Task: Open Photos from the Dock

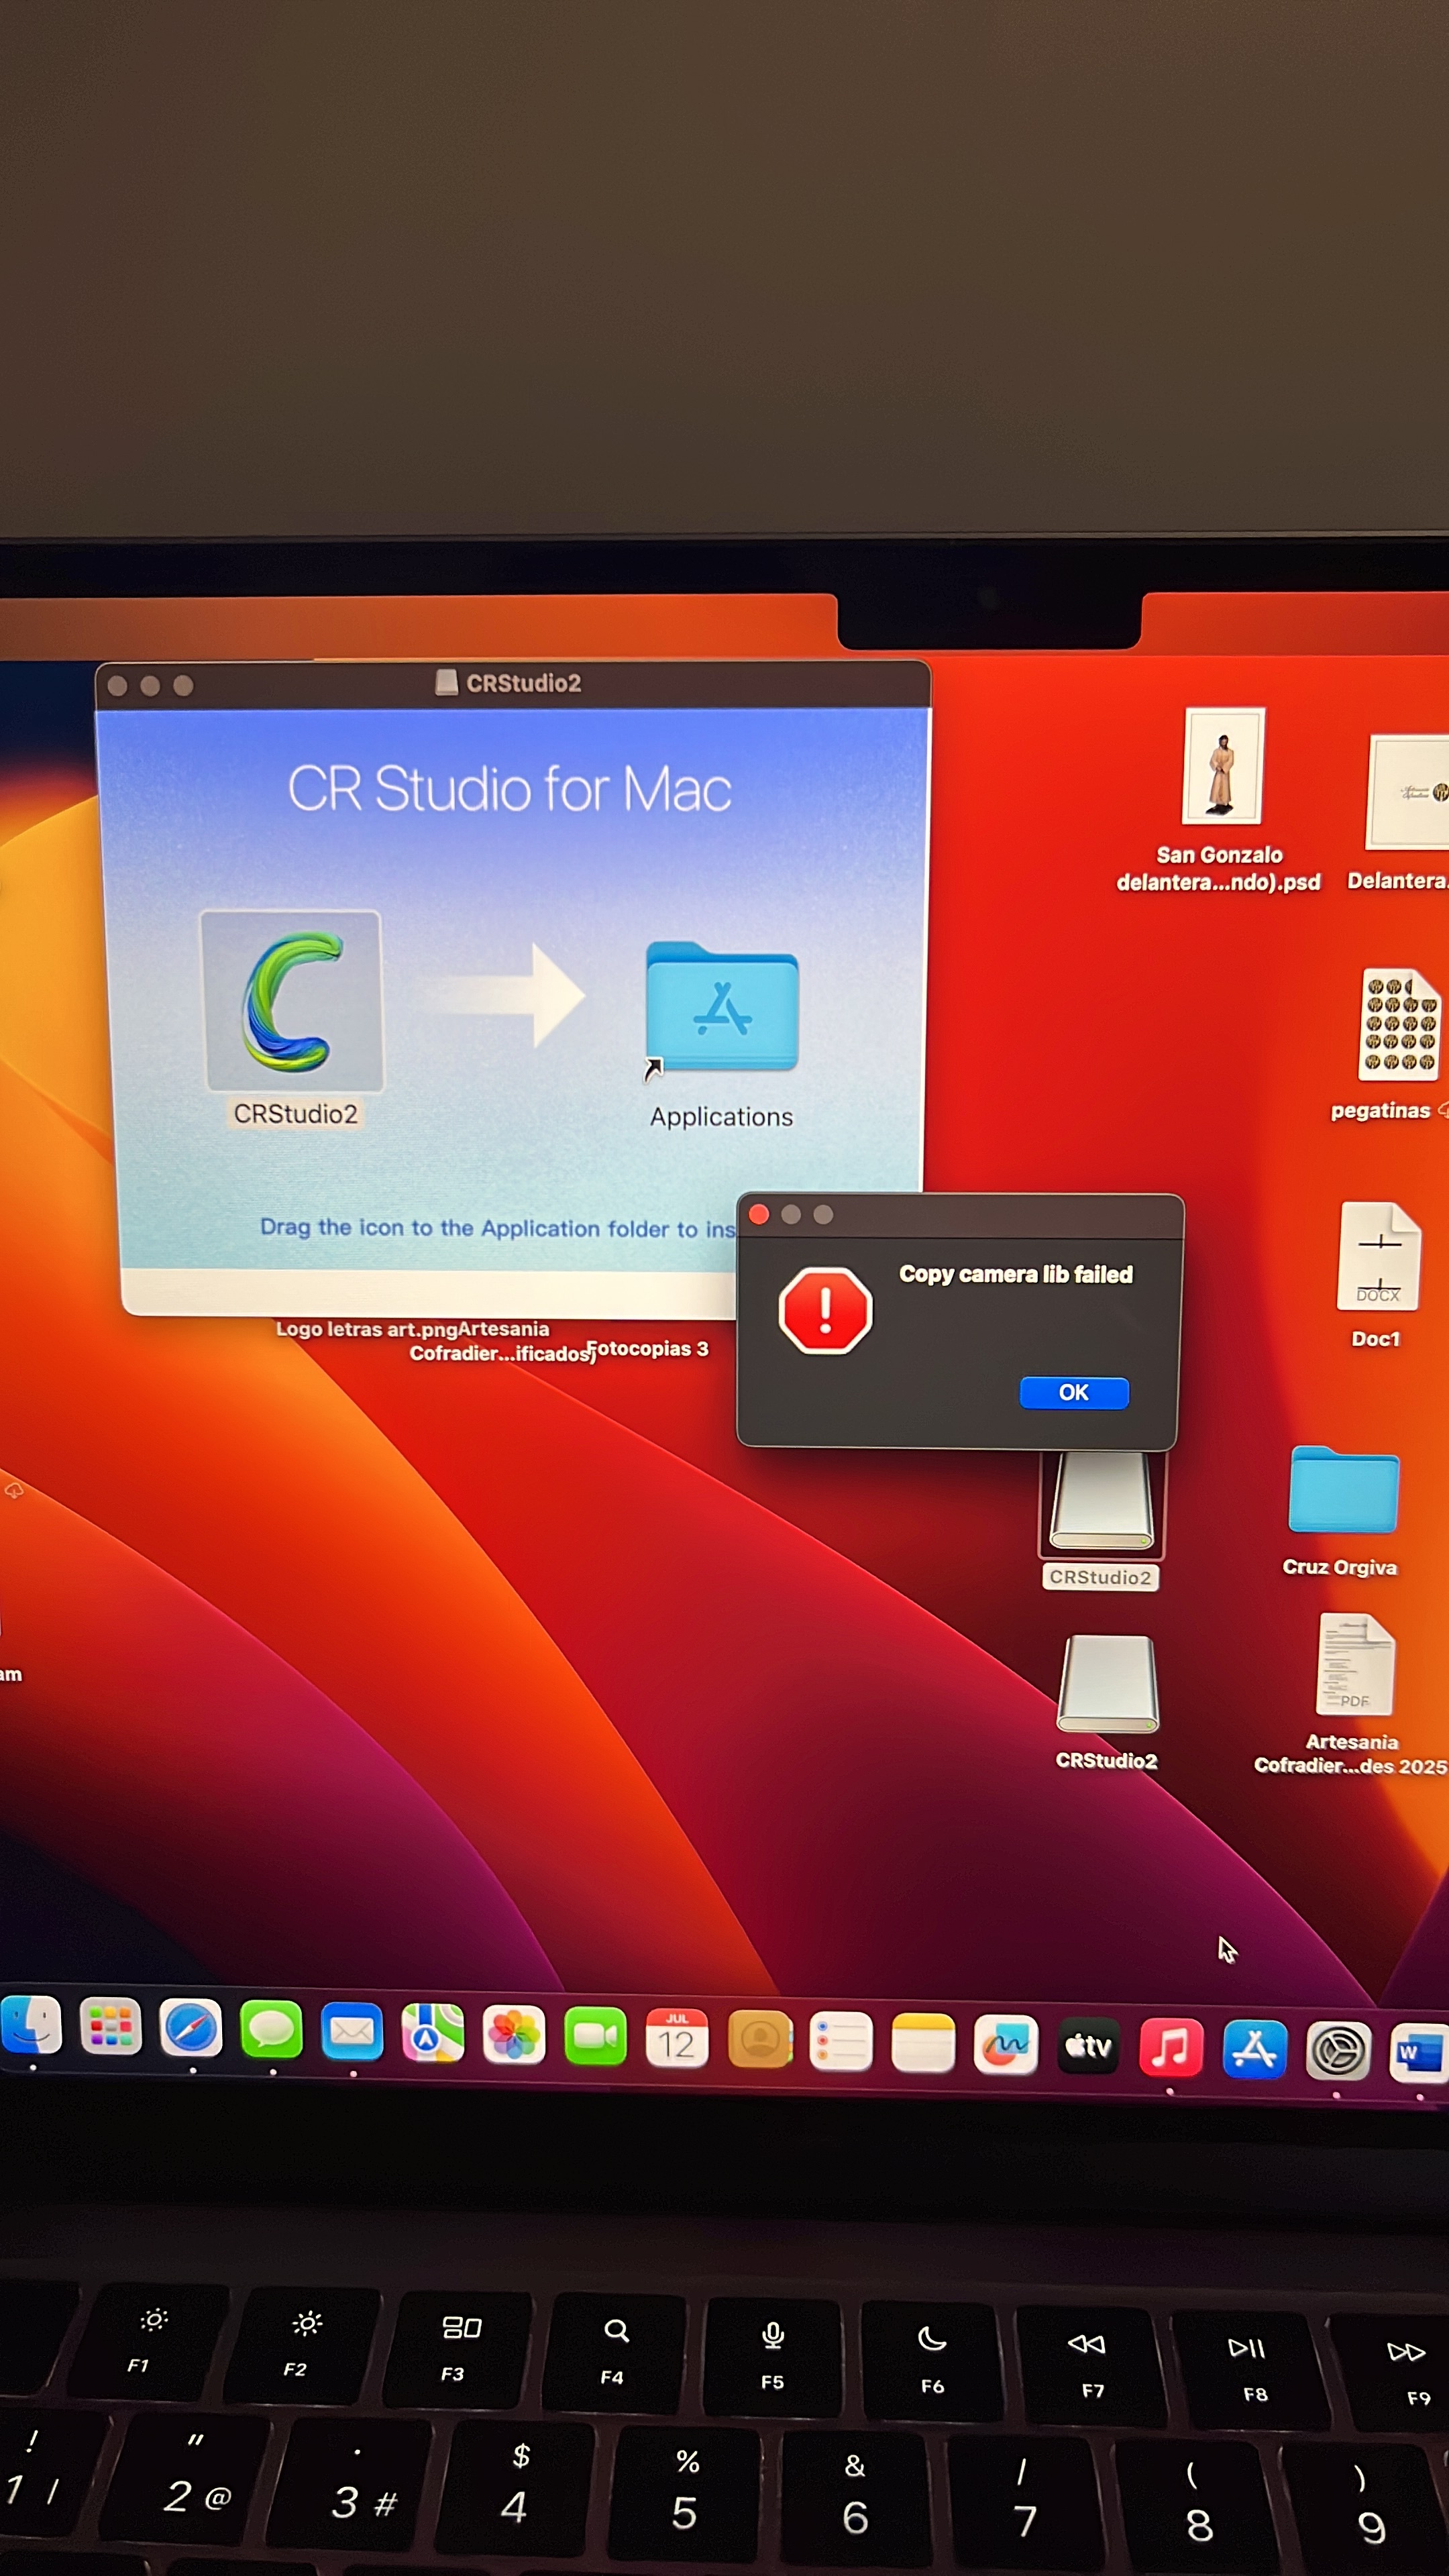Action: click(514, 2035)
